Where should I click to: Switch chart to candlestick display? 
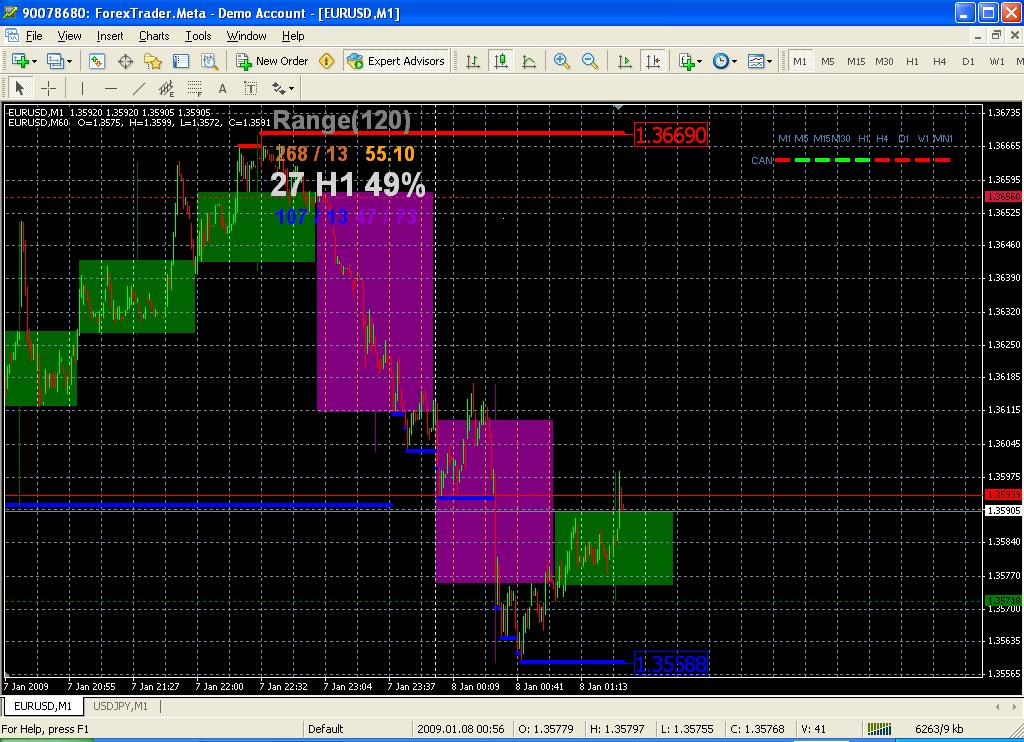pos(501,61)
